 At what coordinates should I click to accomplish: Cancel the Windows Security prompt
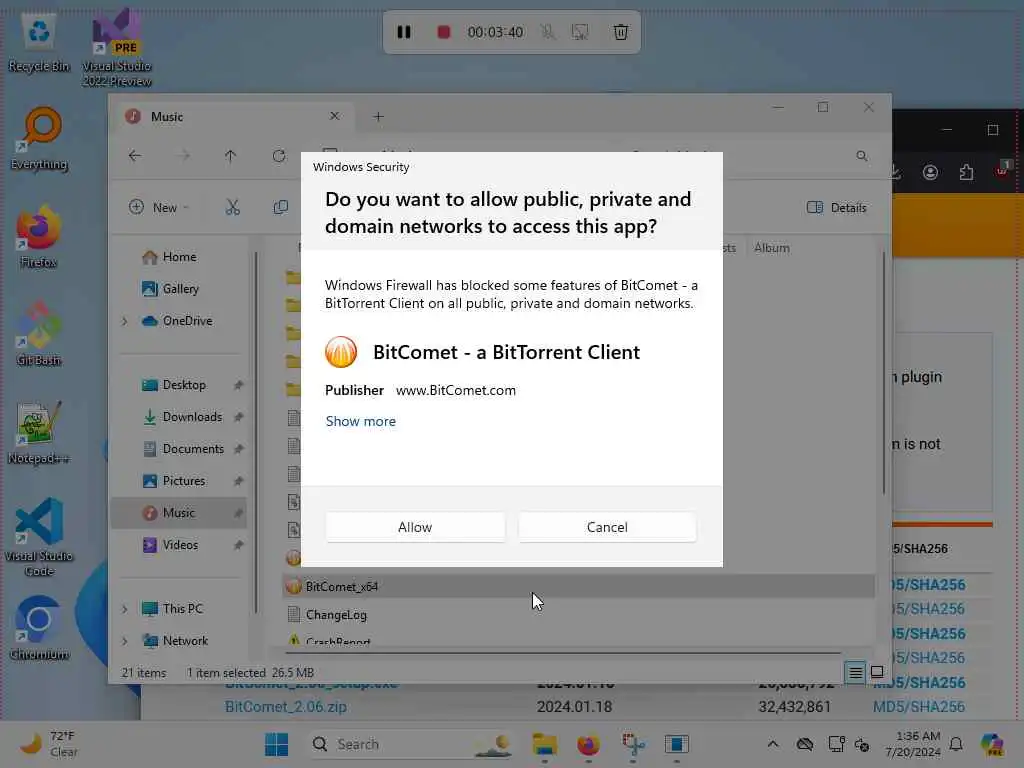[x=607, y=527]
